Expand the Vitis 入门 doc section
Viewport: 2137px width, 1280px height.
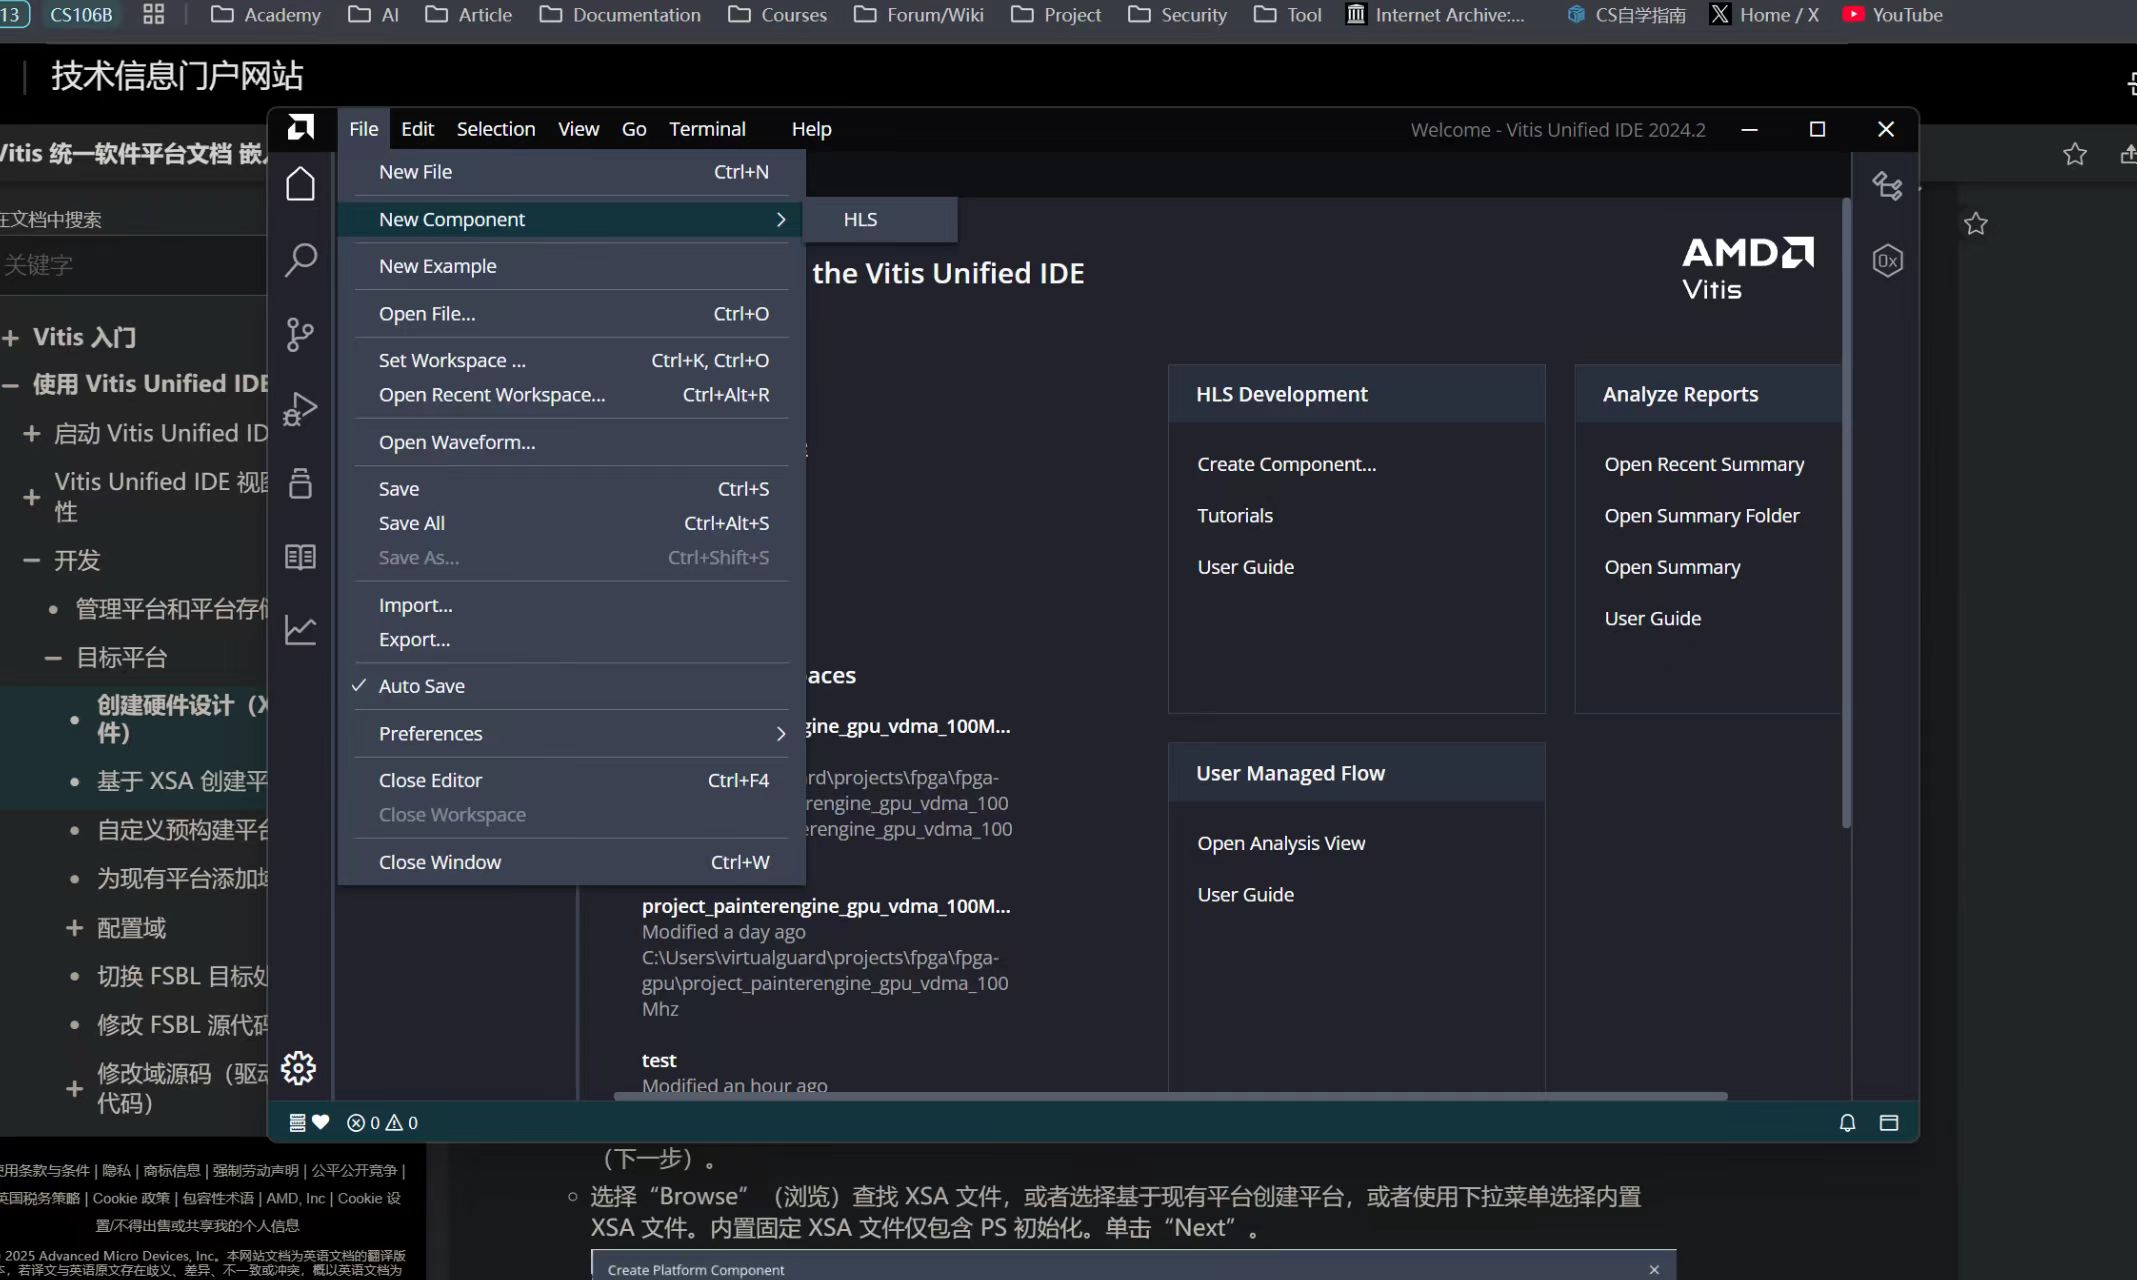[11, 338]
